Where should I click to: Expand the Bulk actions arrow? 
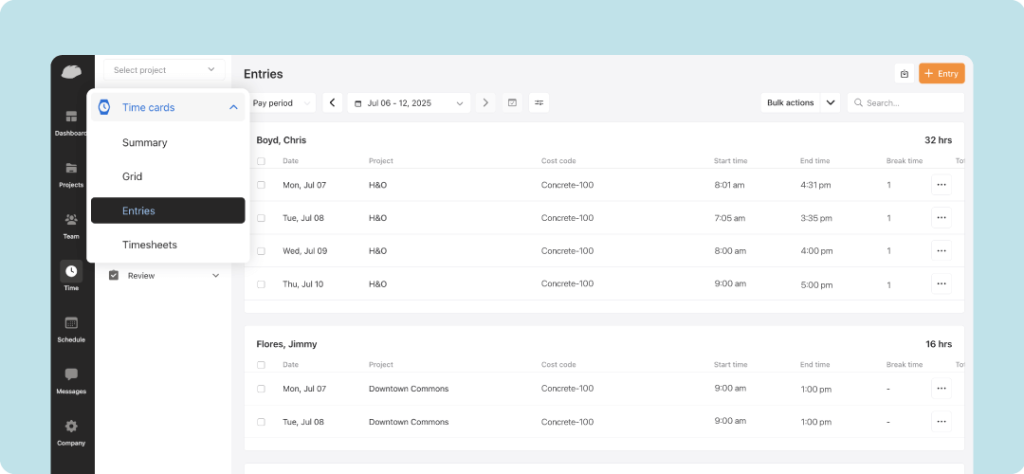click(x=830, y=103)
